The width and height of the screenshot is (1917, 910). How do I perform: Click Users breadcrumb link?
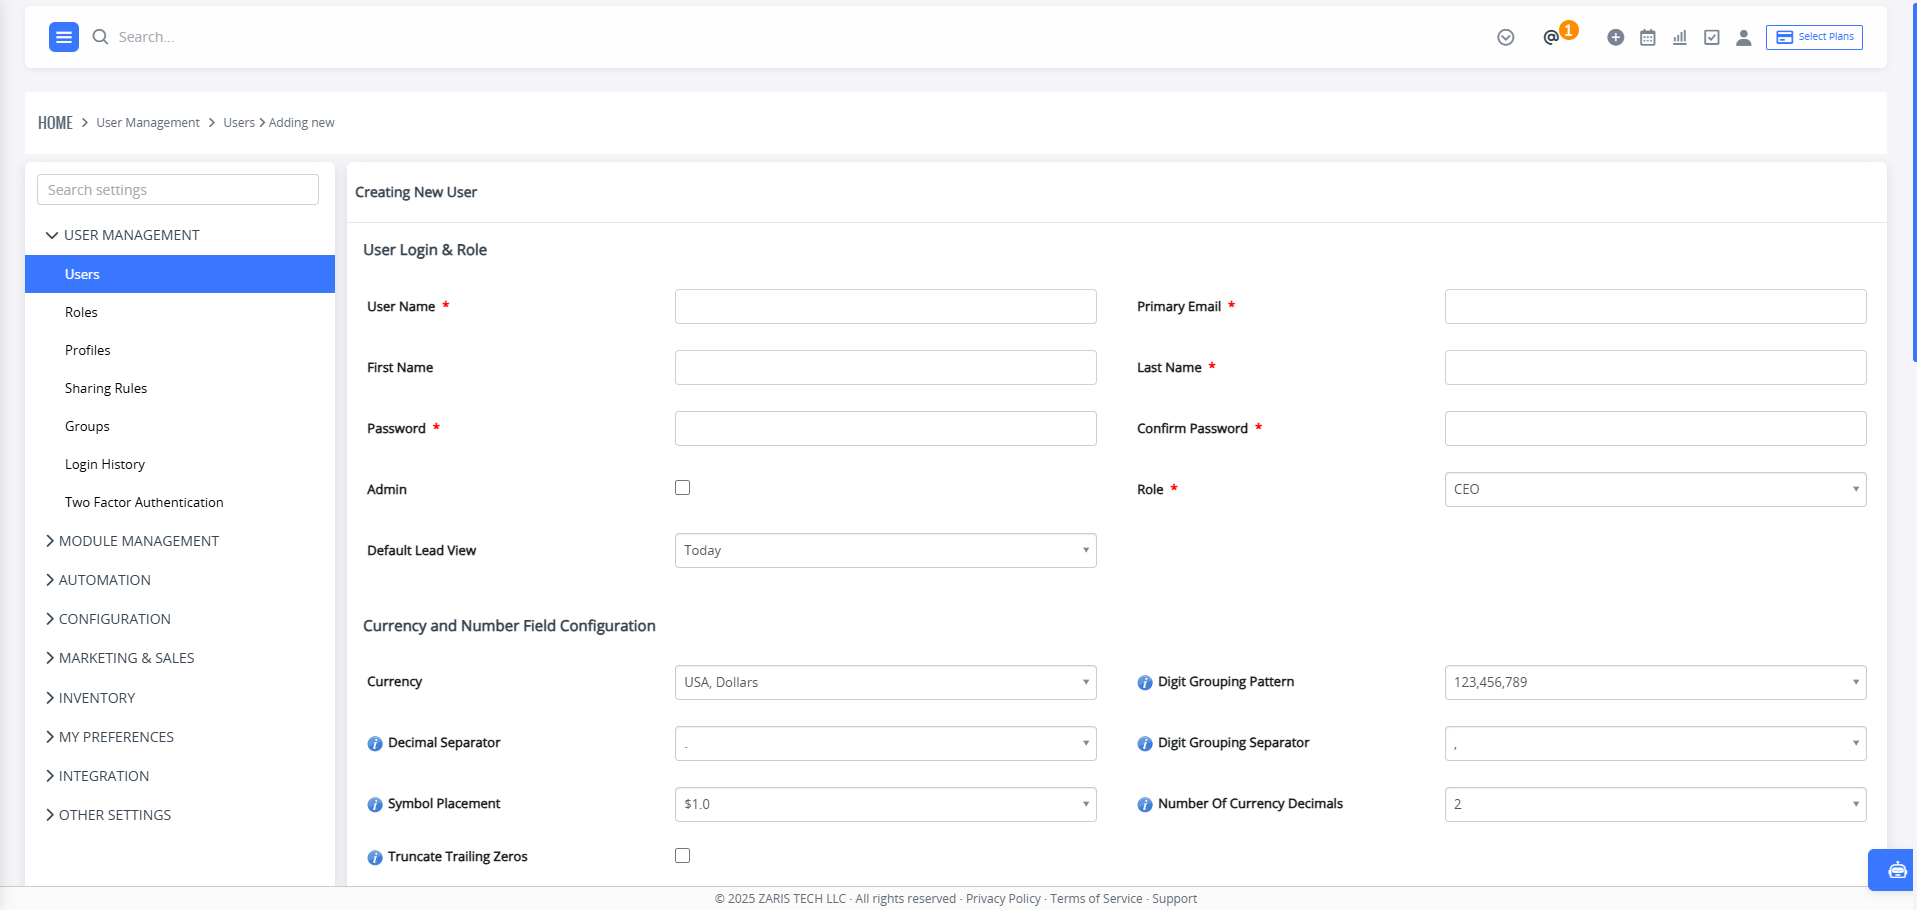coord(239,122)
